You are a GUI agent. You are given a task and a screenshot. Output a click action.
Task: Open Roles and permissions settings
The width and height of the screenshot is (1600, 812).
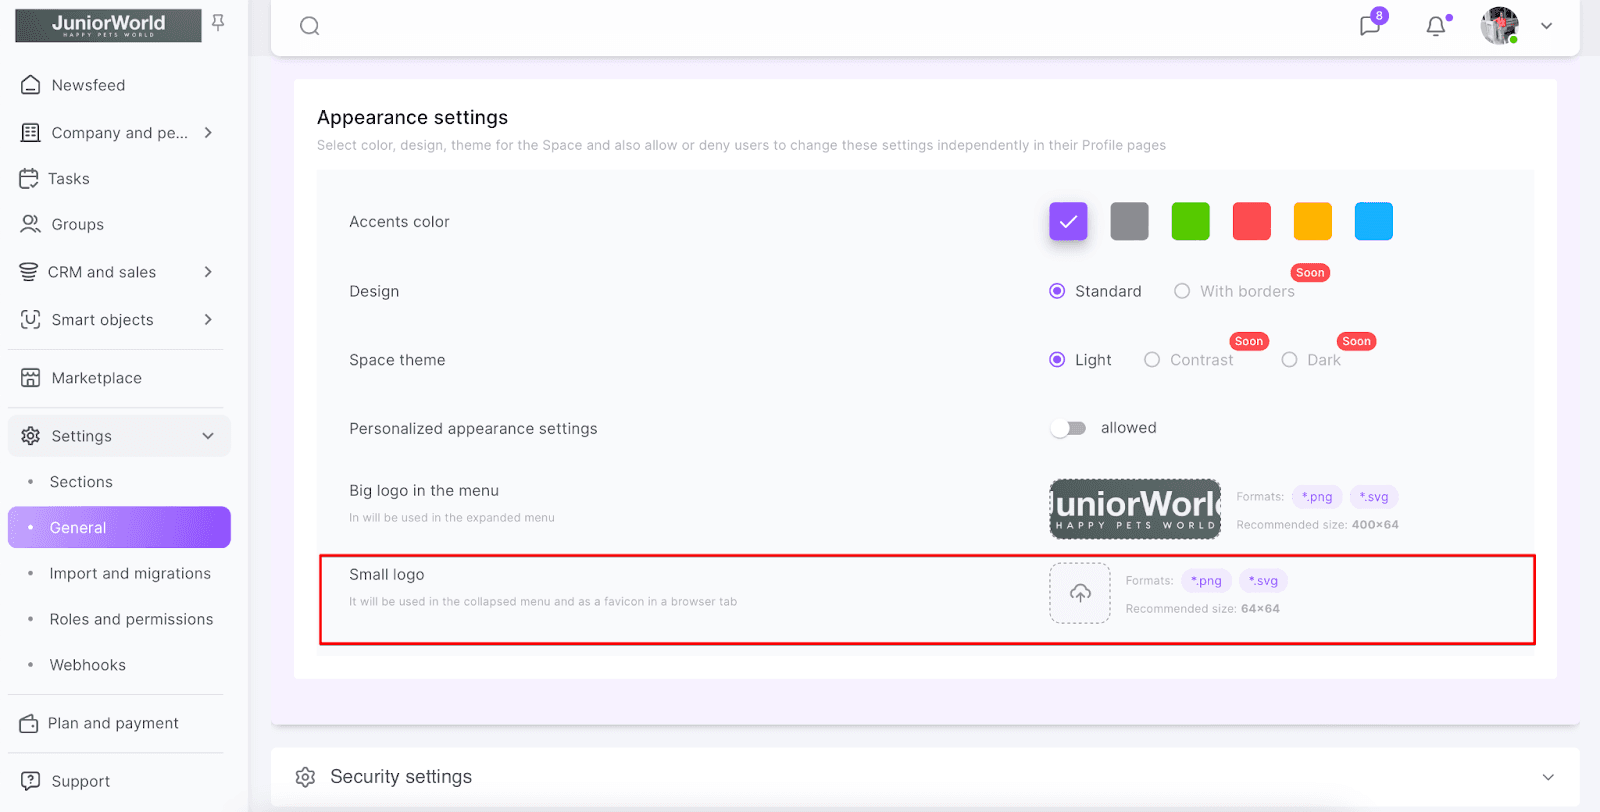tap(131, 619)
